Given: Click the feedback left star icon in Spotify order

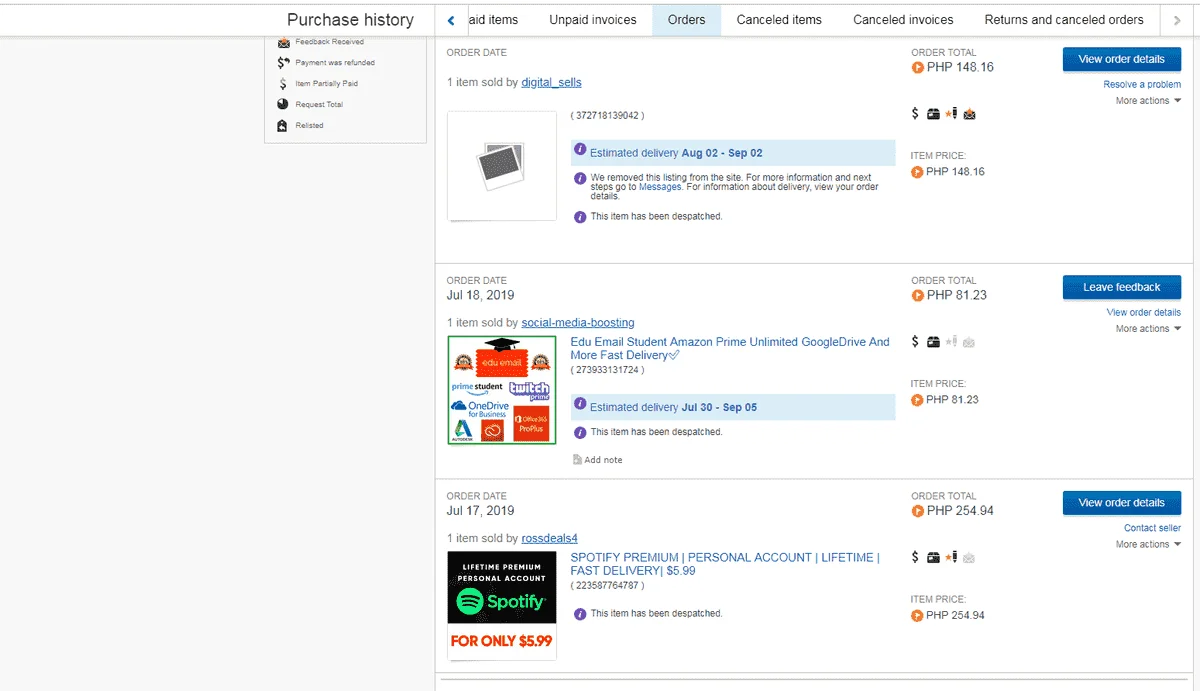Looking at the screenshot, I should pos(951,557).
